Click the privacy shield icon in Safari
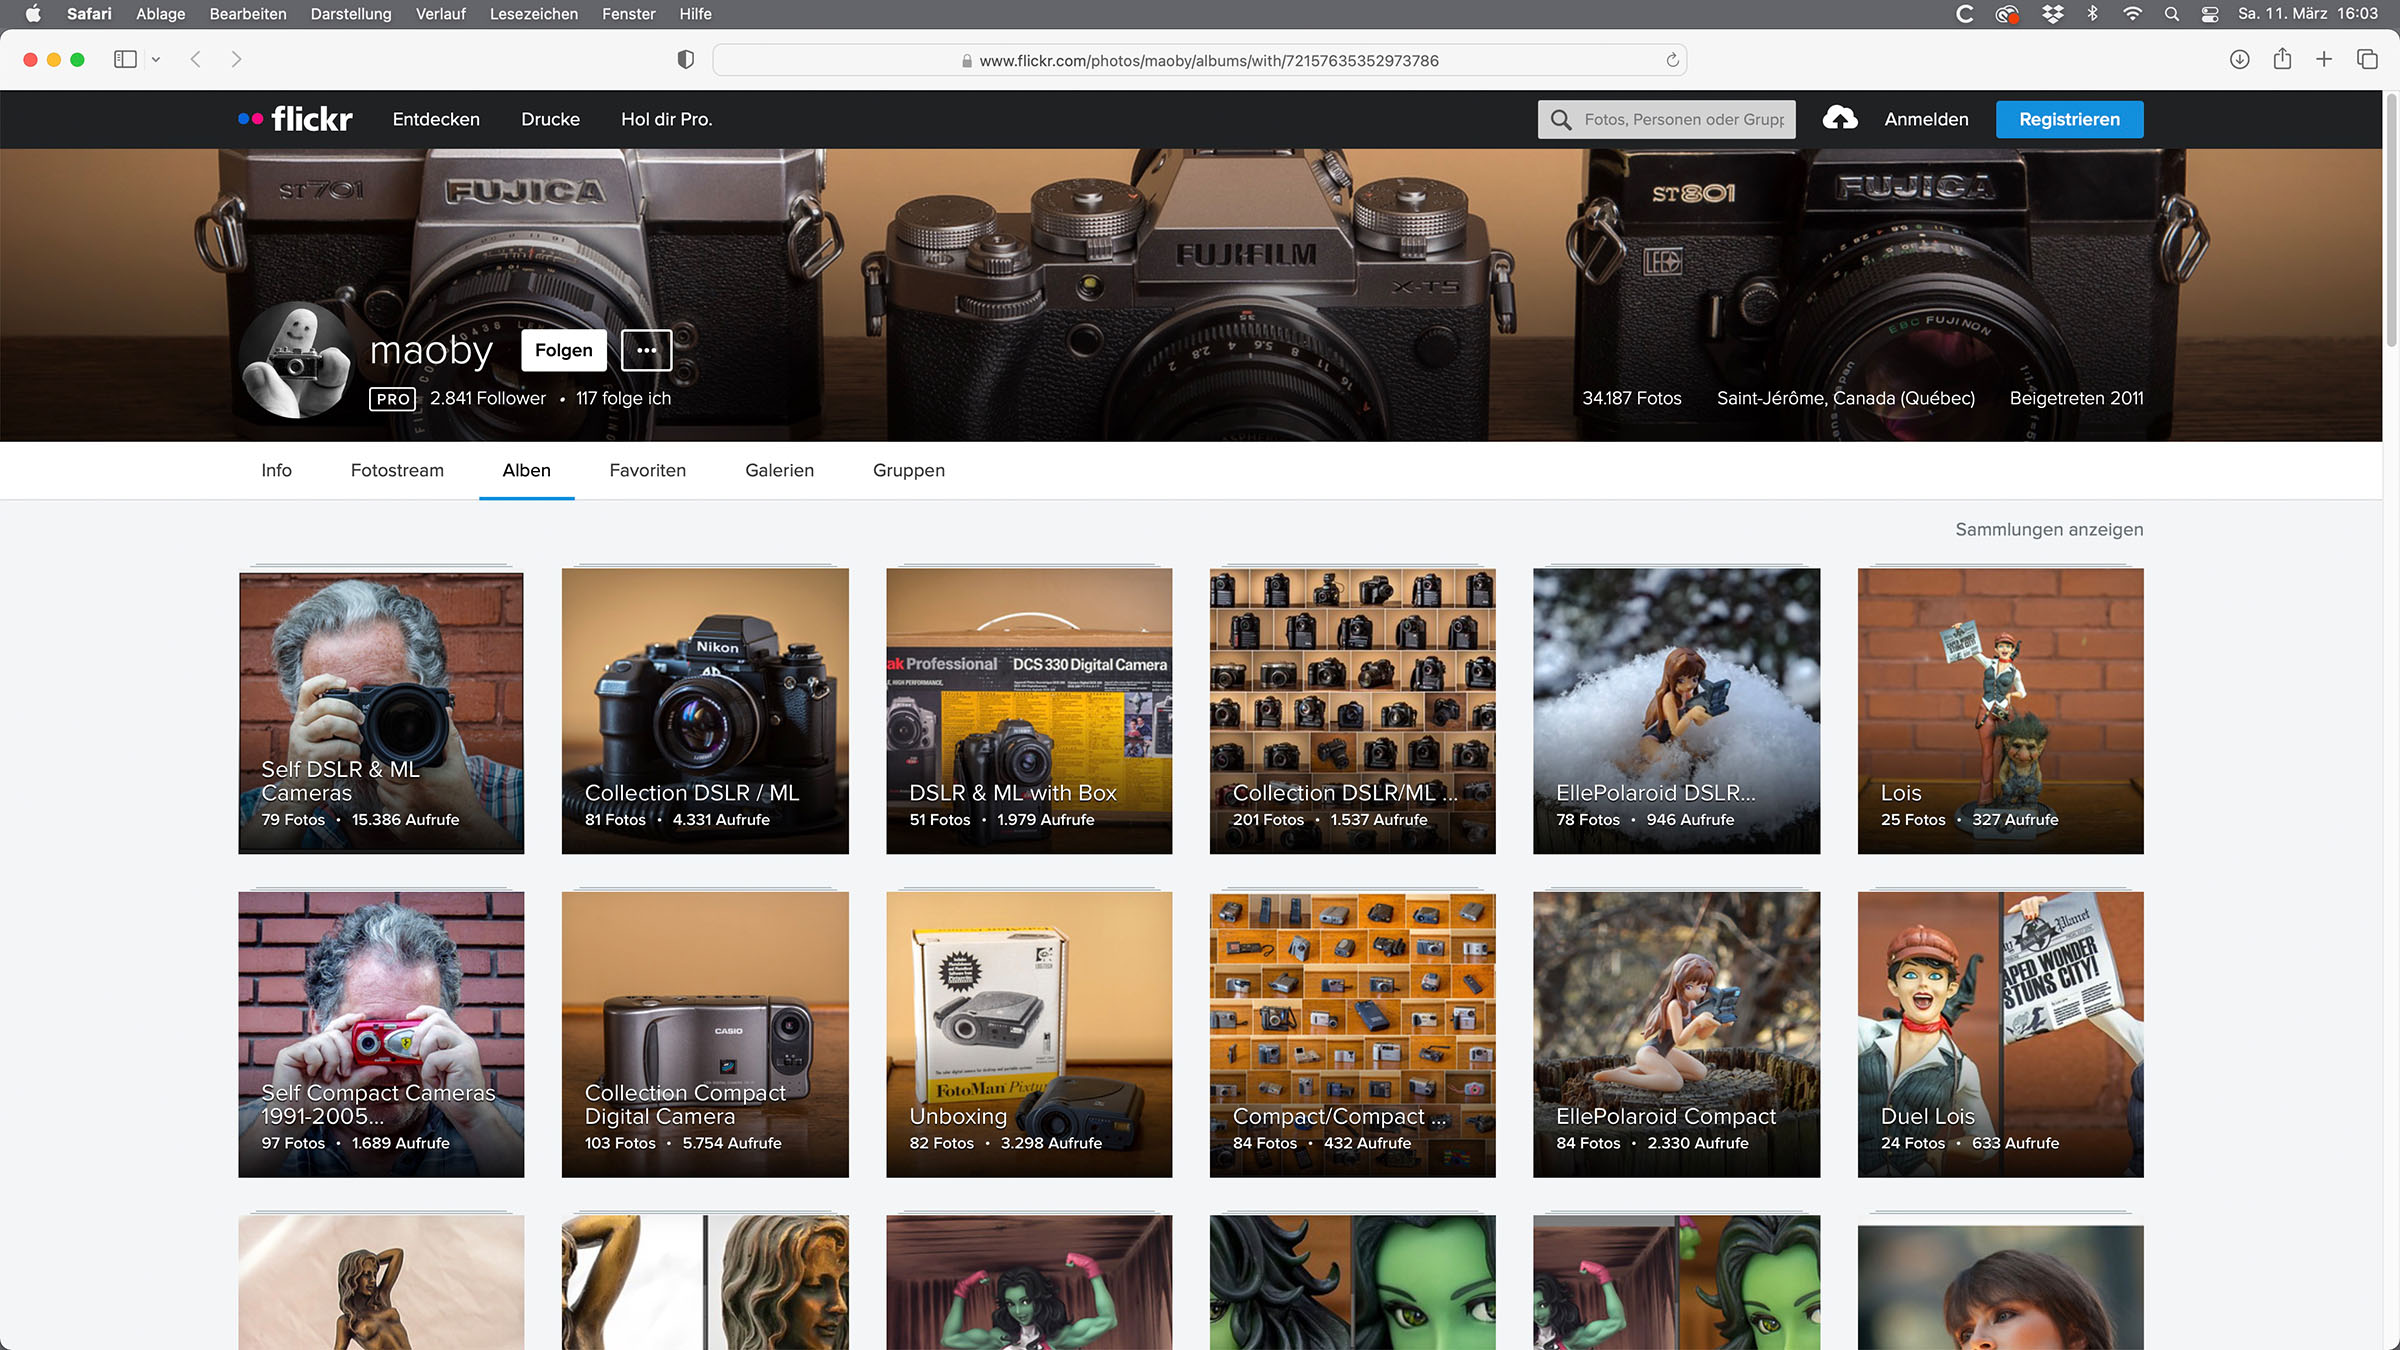2400x1350 pixels. click(x=685, y=60)
